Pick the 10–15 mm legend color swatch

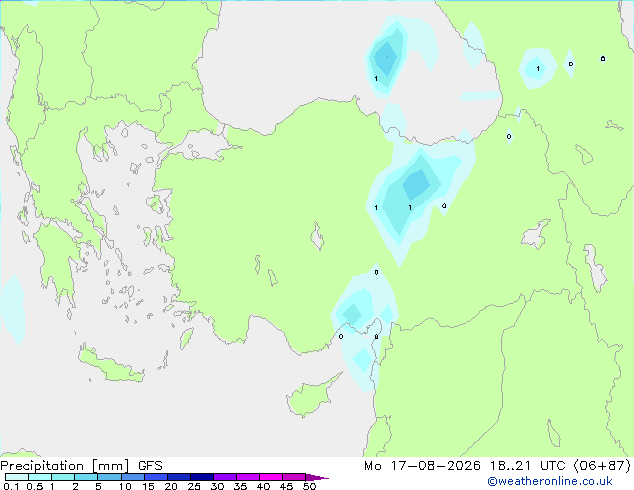[x=132, y=477]
